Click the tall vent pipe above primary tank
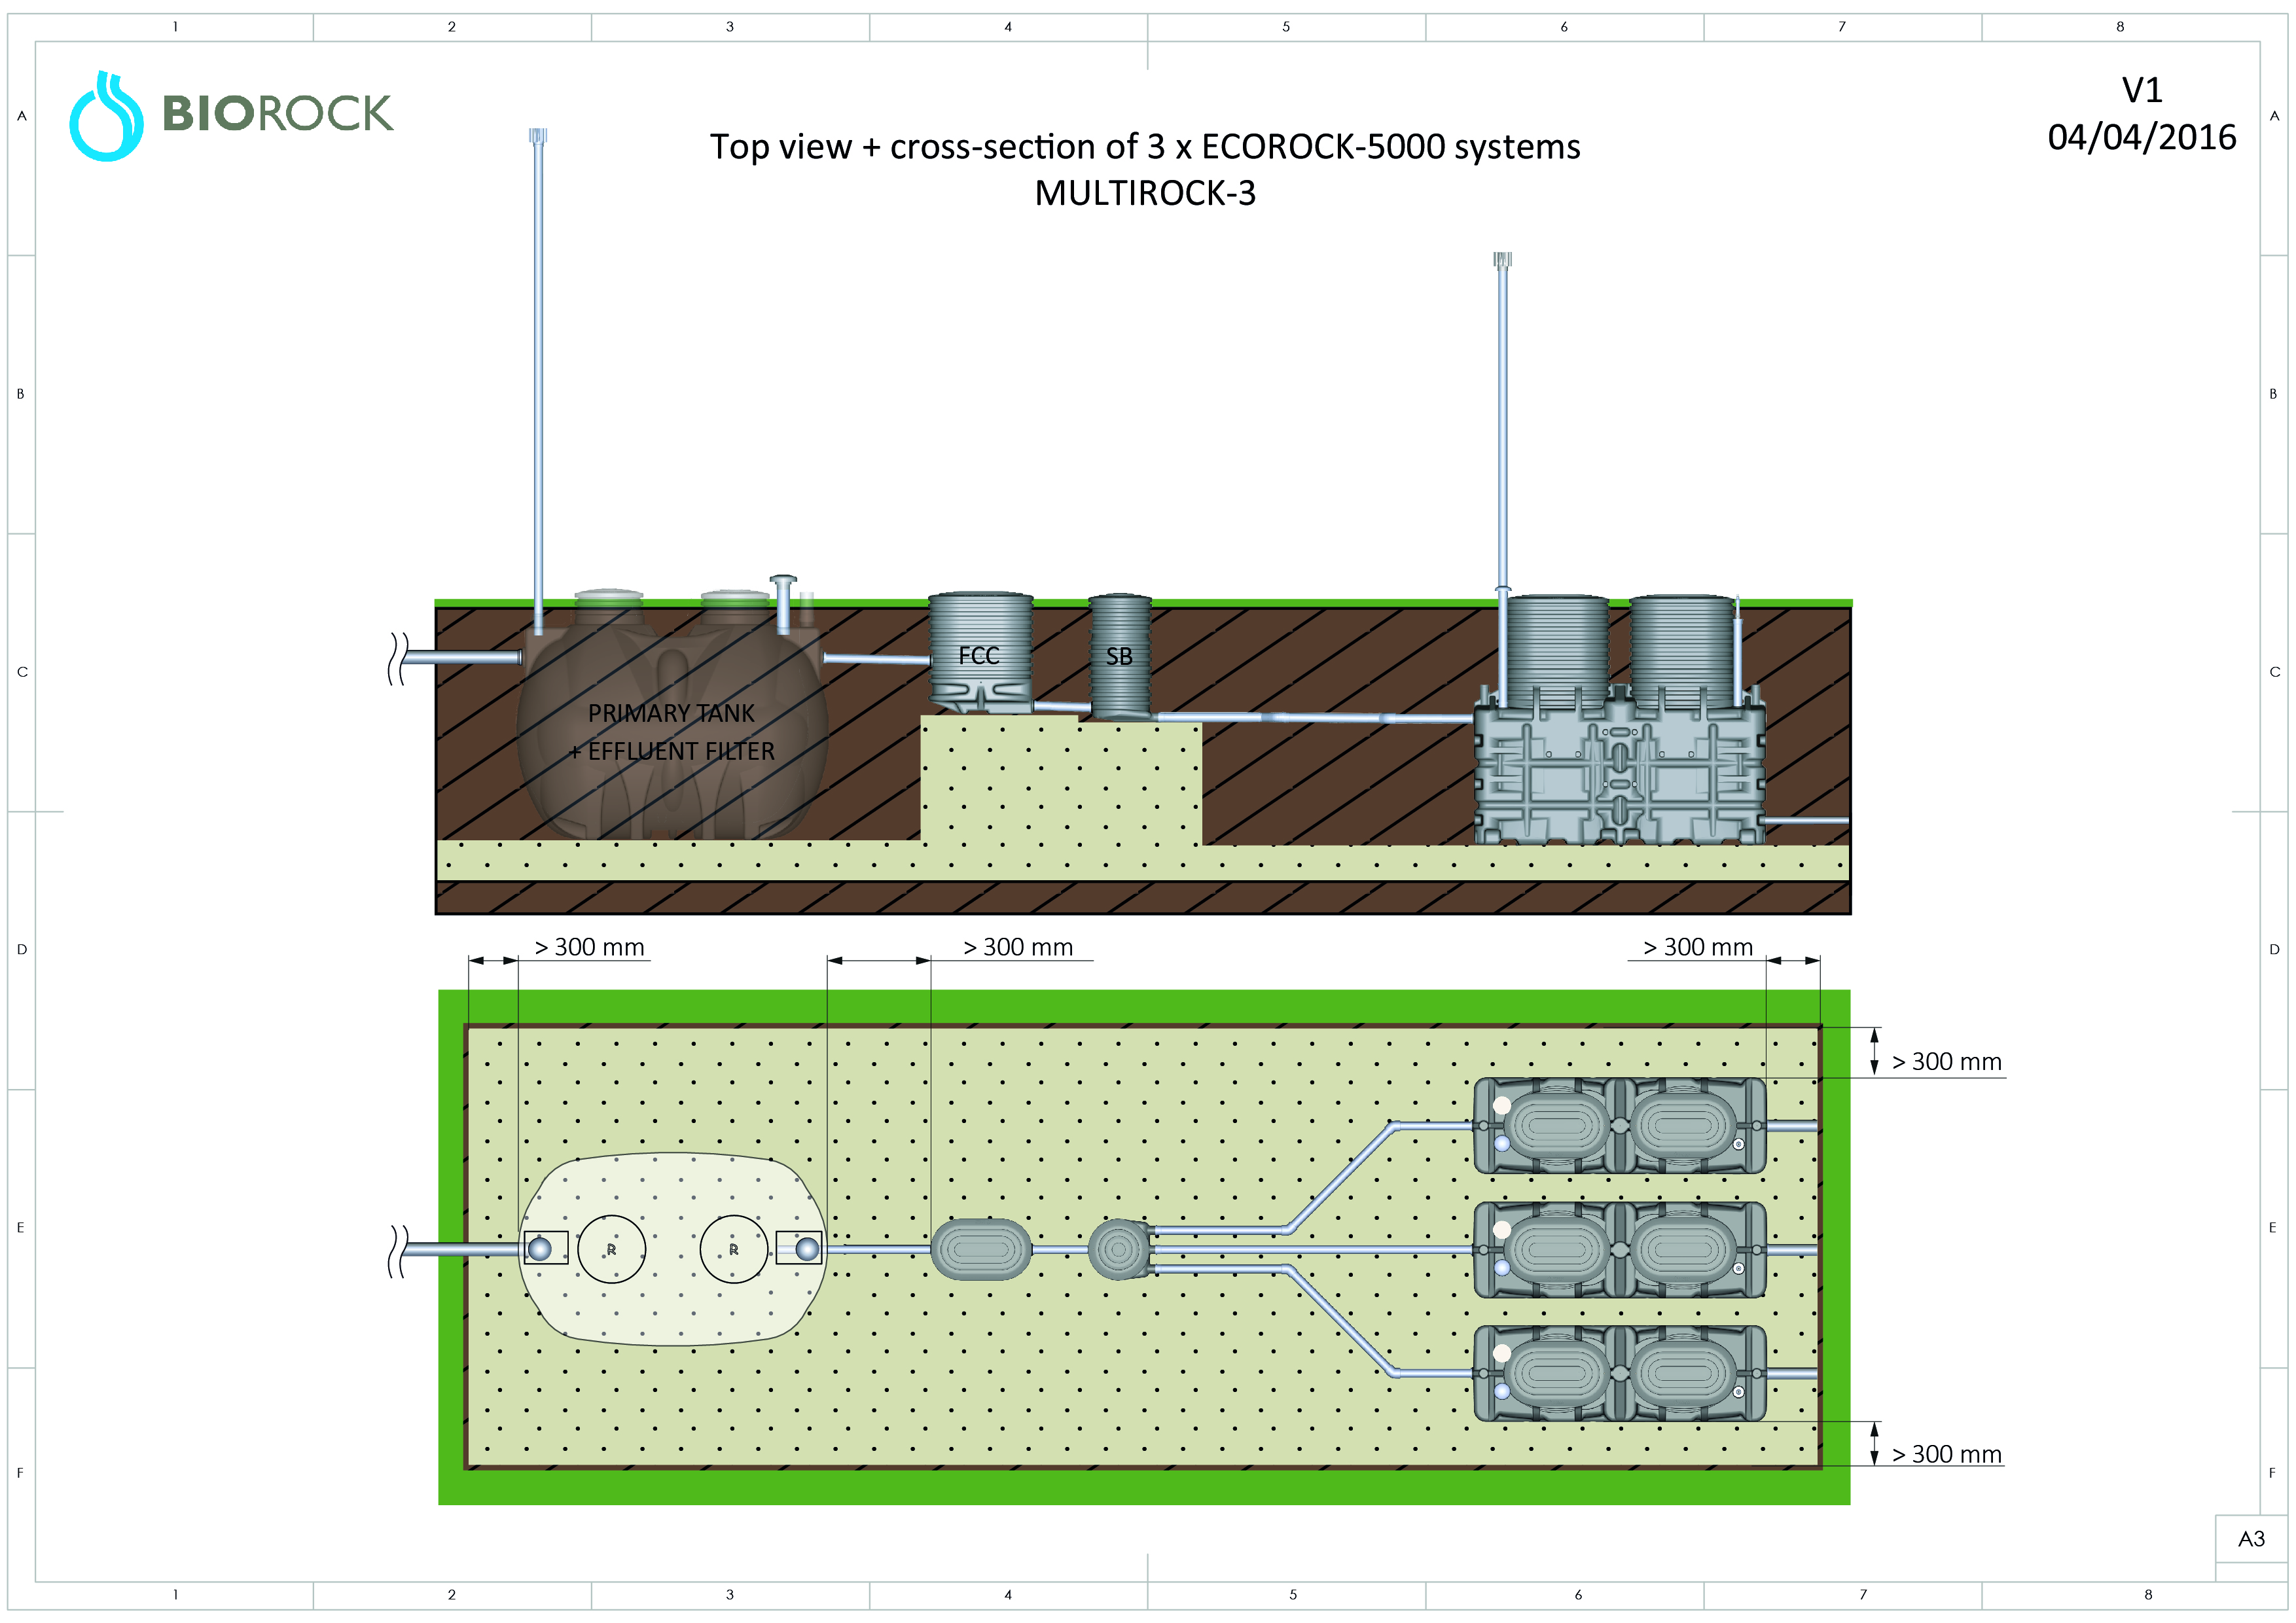This screenshot has width=2296, height=1623. coord(538,380)
